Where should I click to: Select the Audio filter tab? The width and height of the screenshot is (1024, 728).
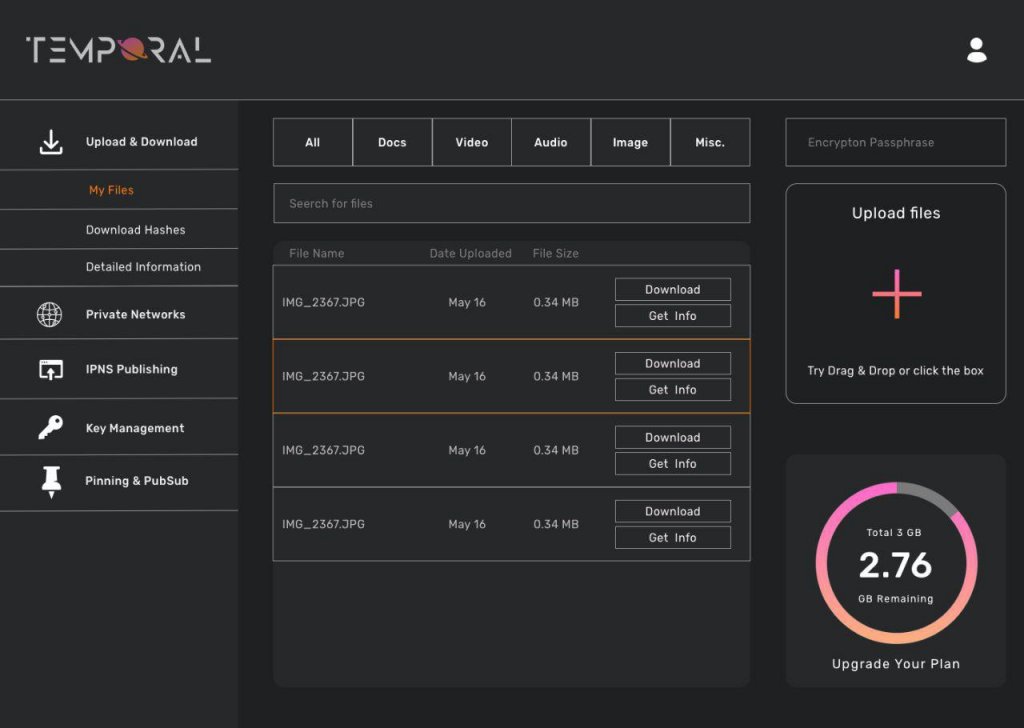551,142
